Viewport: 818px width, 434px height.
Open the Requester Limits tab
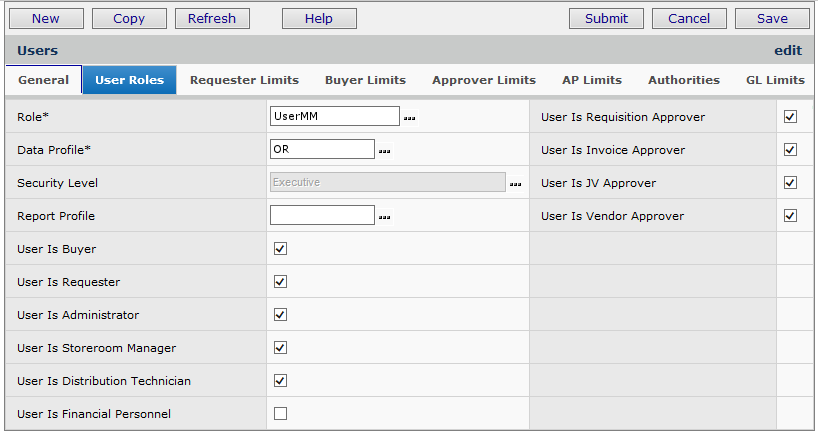244,80
